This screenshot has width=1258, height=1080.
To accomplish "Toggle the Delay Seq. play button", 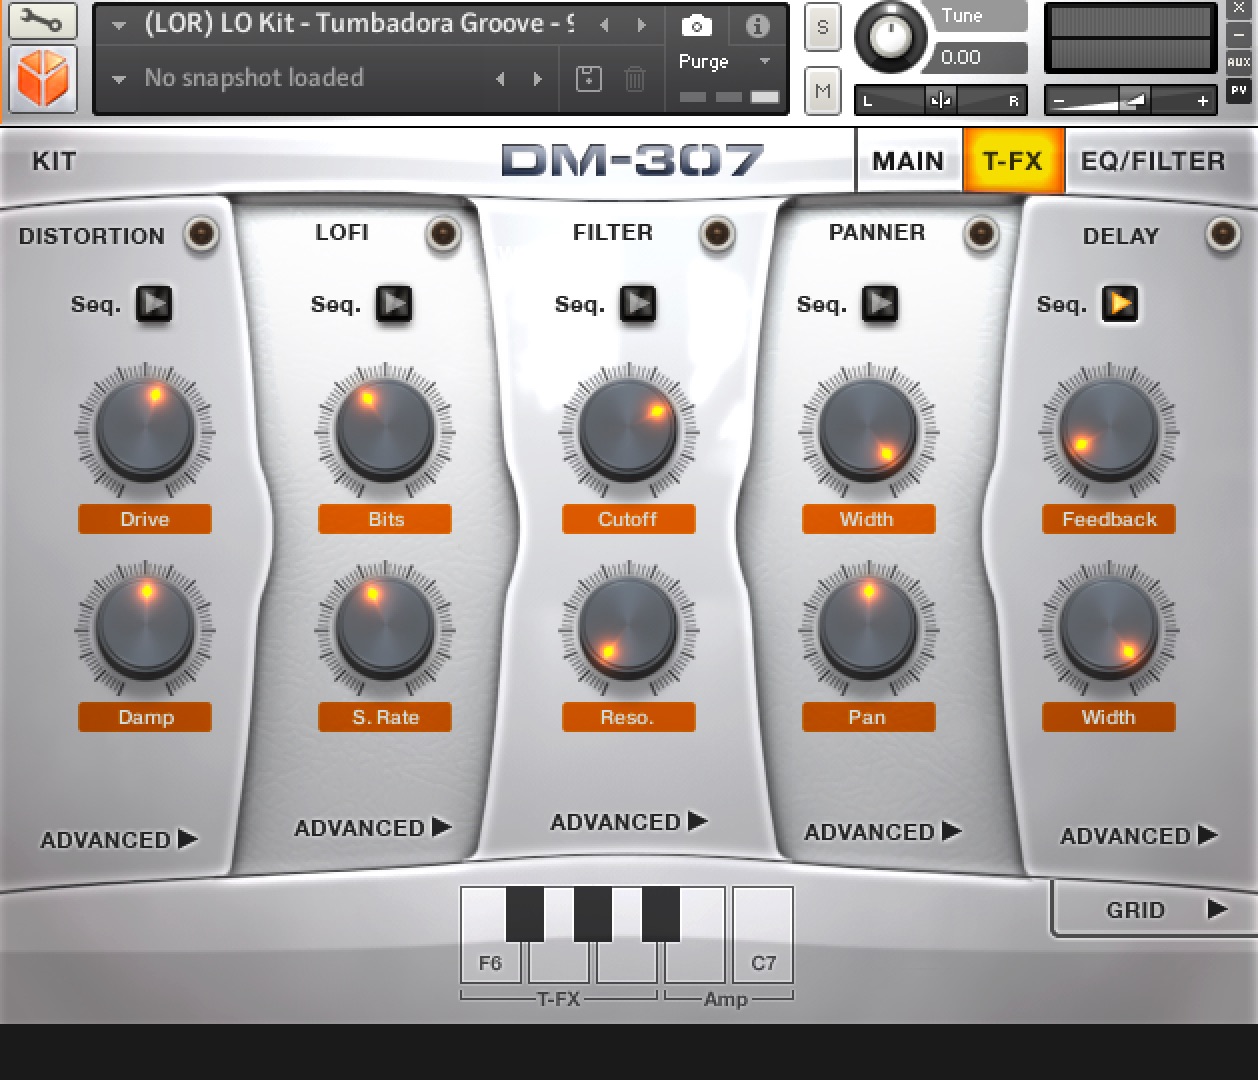I will (1120, 304).
